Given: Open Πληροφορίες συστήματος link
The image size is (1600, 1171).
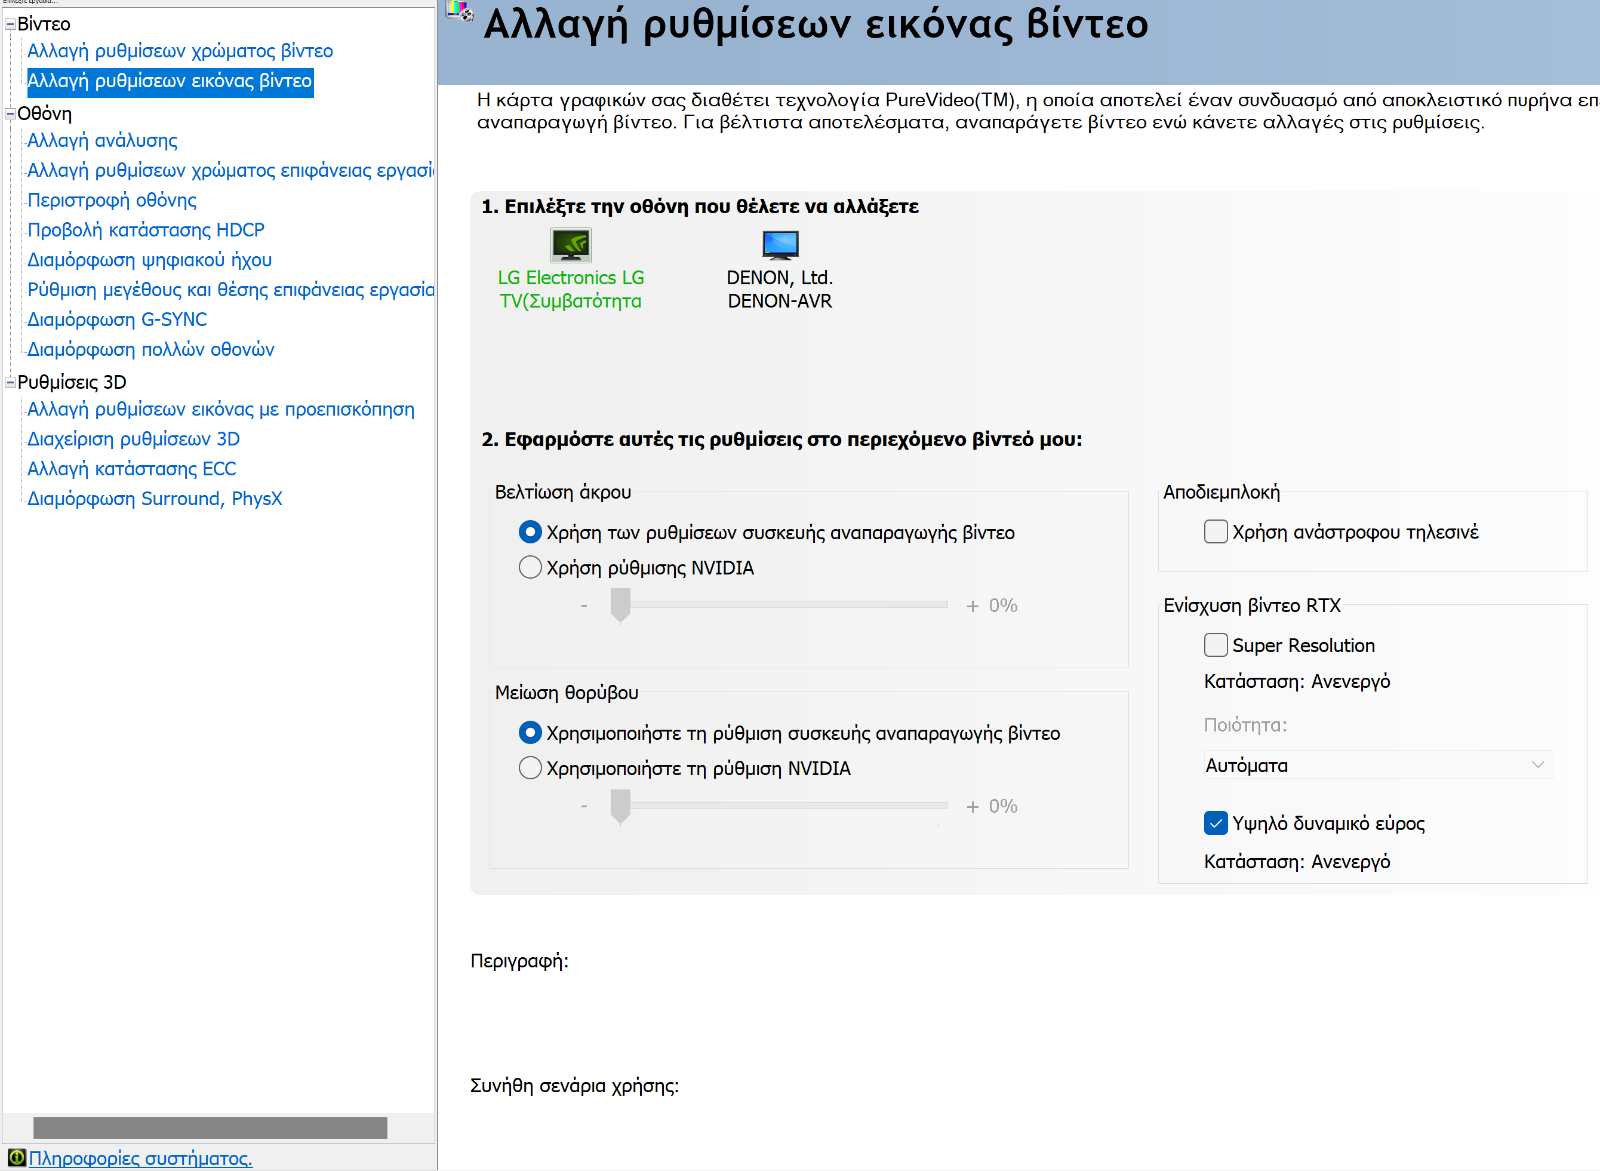Looking at the screenshot, I should (140, 1158).
